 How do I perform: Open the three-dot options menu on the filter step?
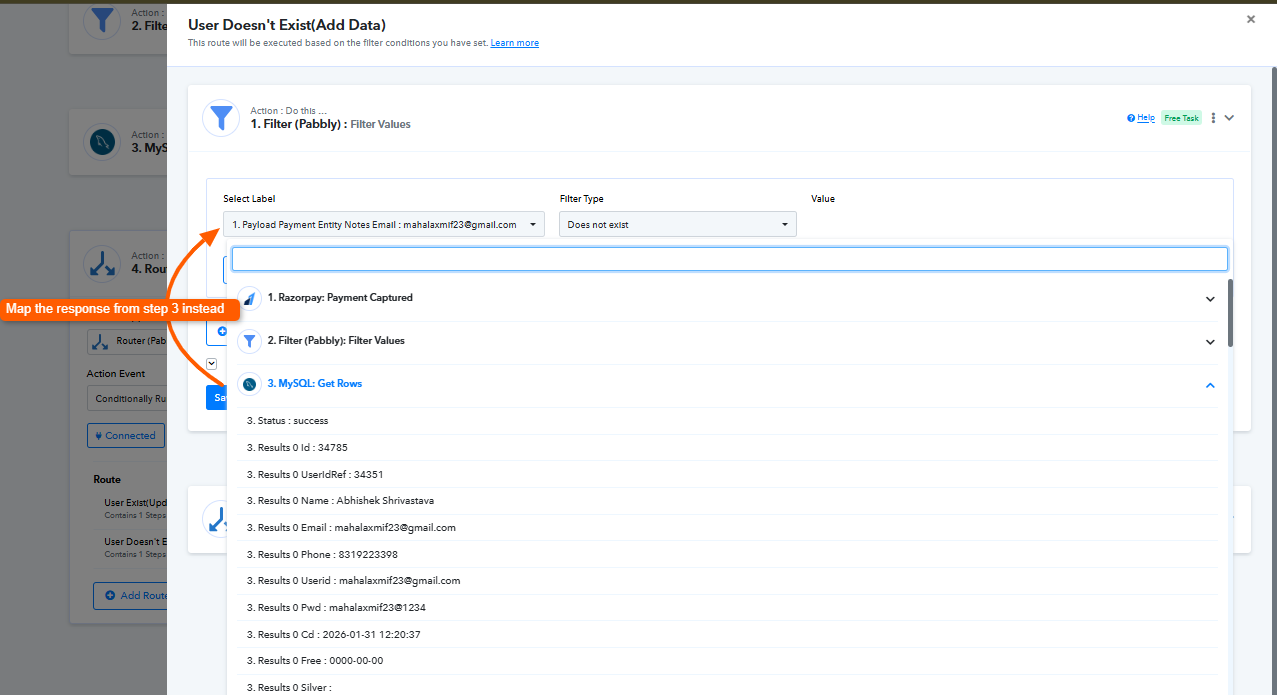1213,118
